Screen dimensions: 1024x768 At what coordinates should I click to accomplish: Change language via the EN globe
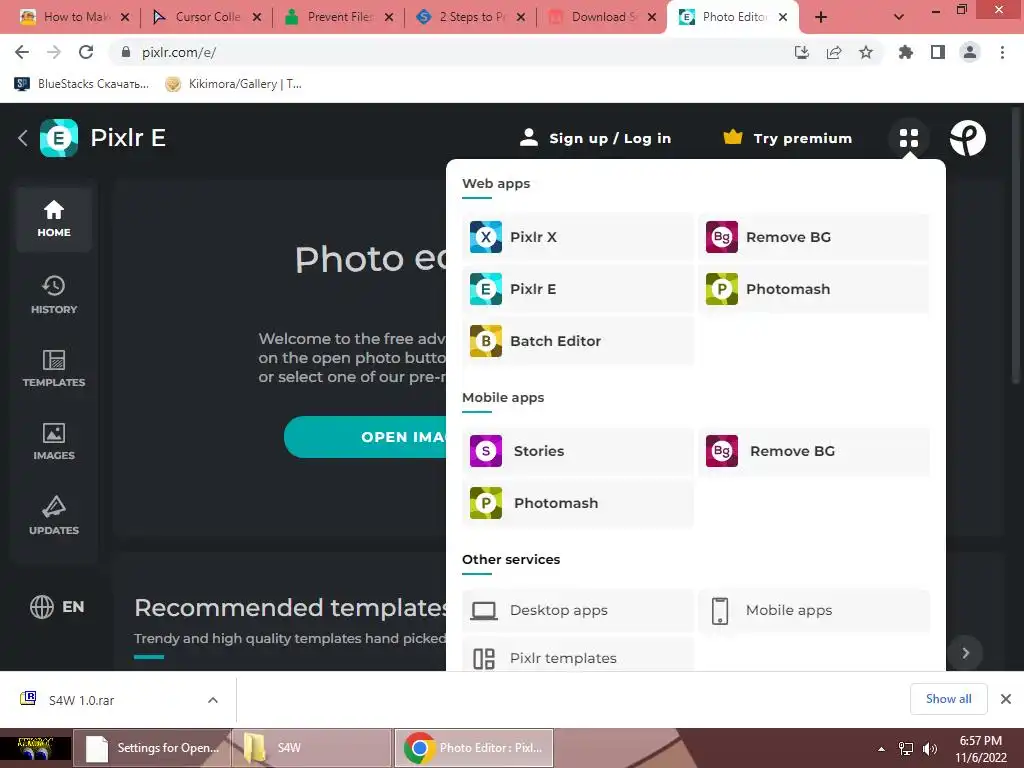(x=57, y=607)
